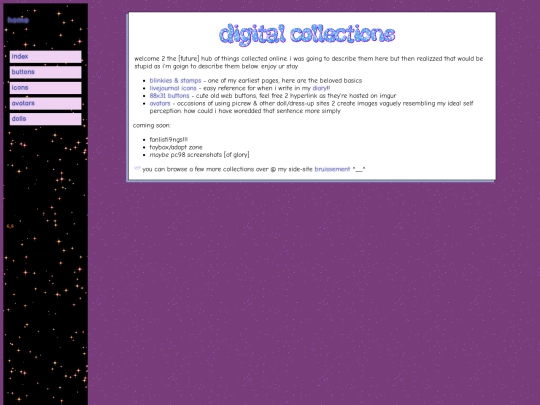Open the 88x31 buttons link

[x=169, y=96]
